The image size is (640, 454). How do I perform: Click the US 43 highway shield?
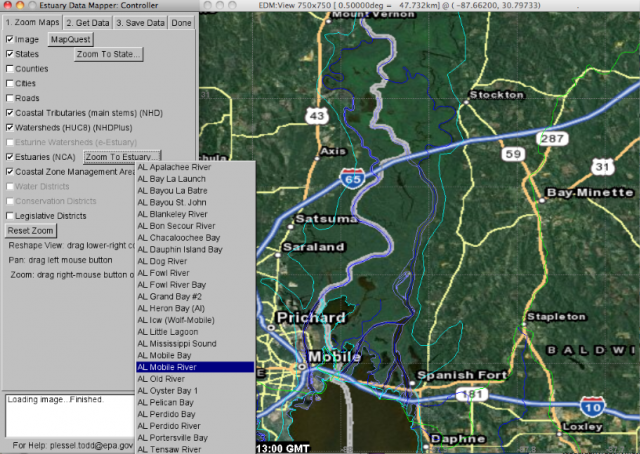[317, 117]
